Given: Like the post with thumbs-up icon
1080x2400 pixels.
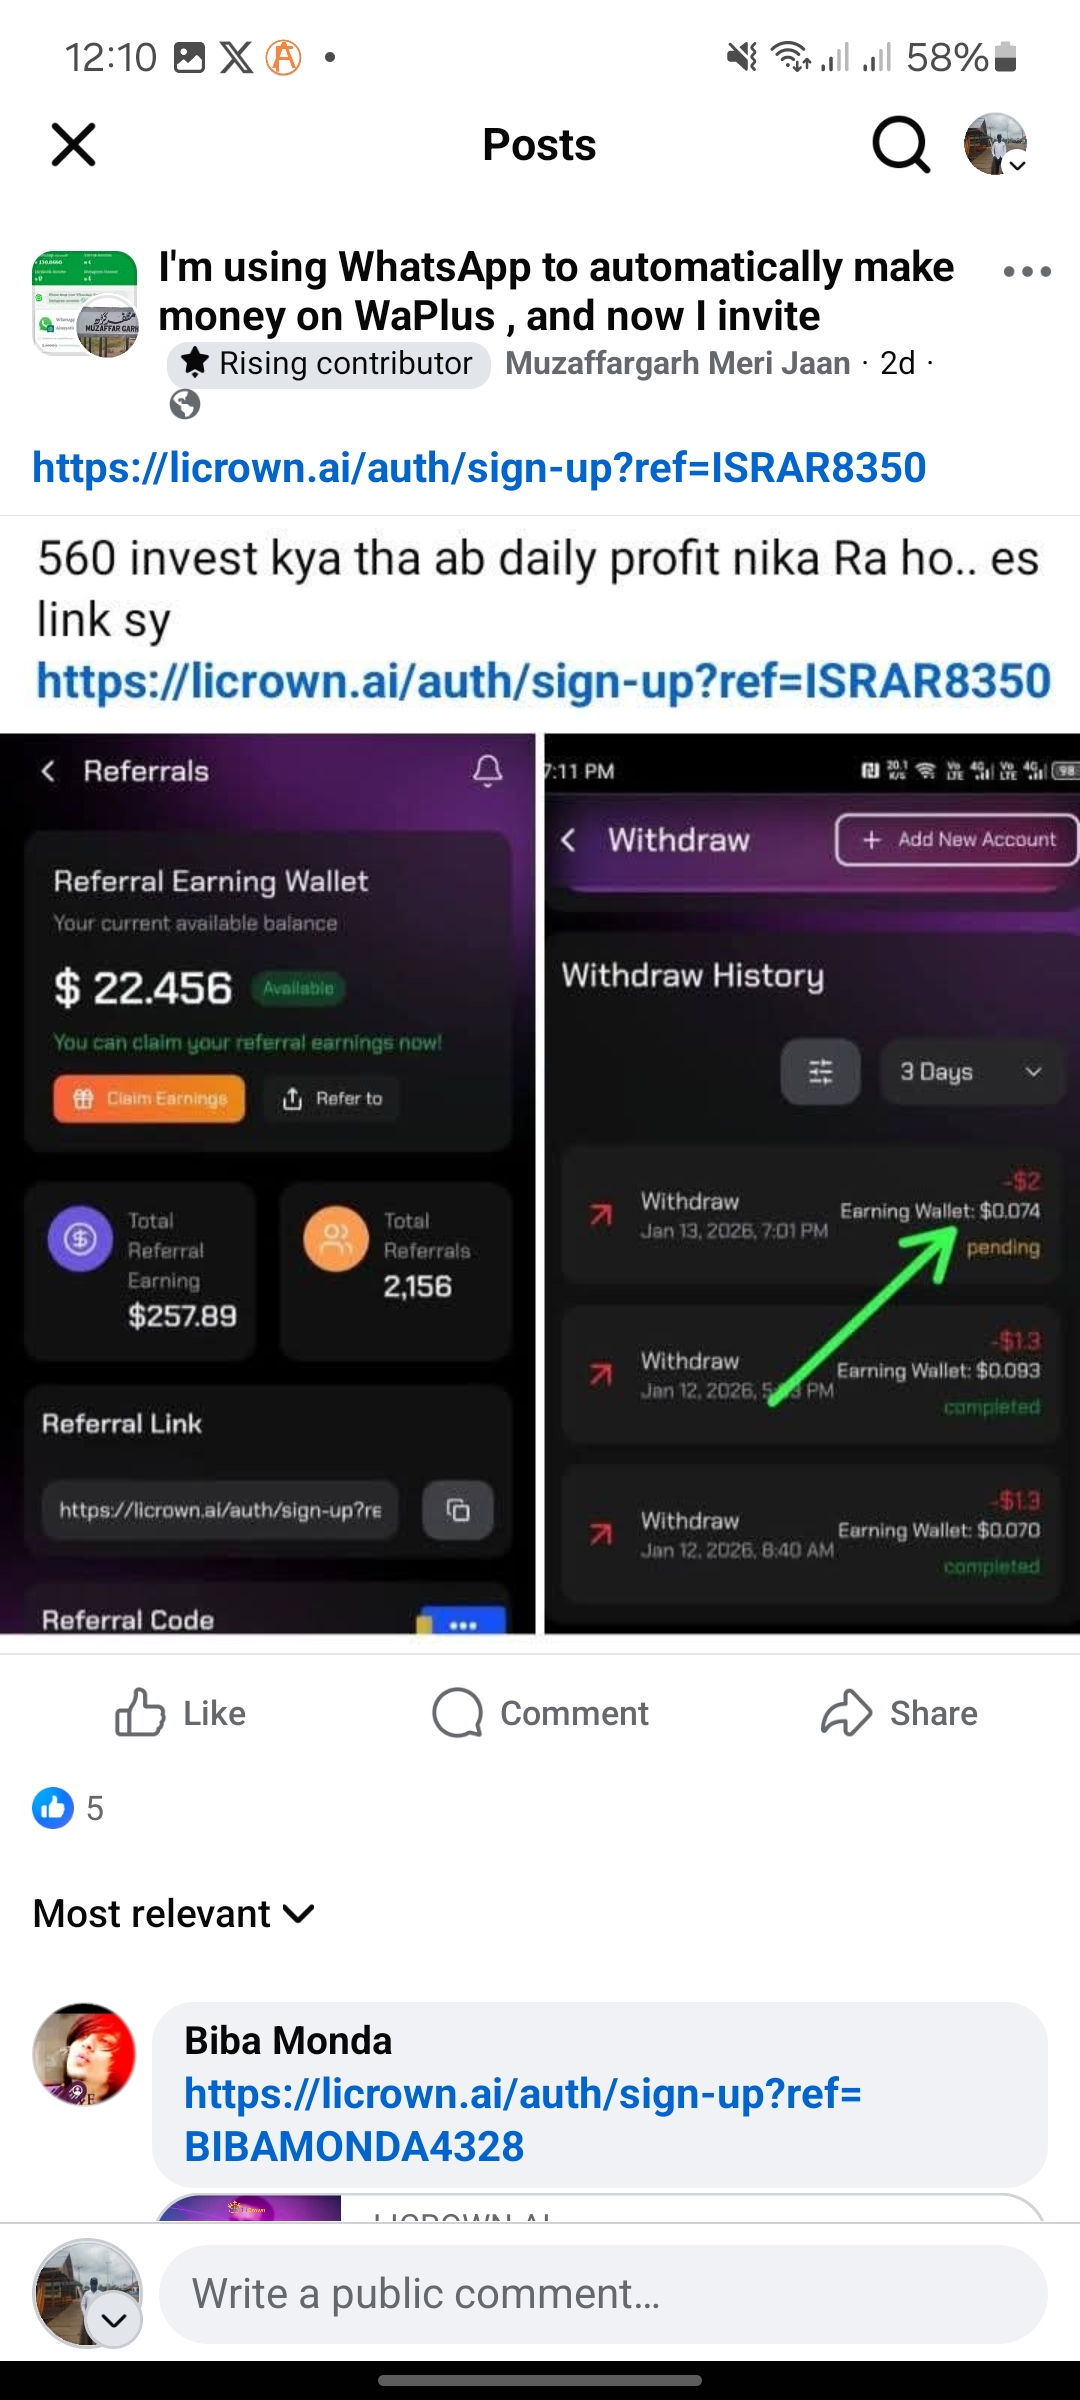Looking at the screenshot, I should click(180, 1713).
